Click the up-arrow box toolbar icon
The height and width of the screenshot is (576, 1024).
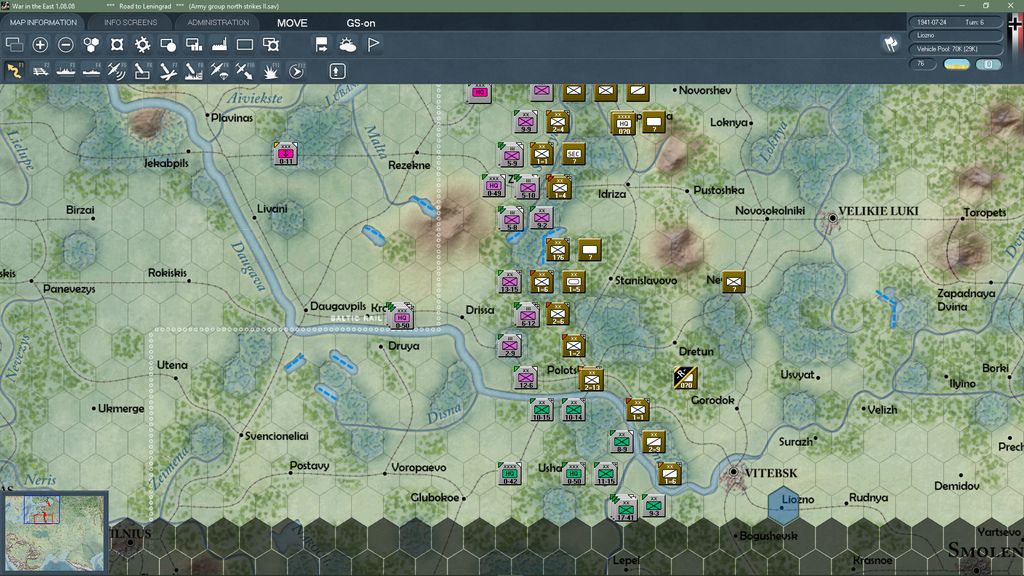(337, 71)
